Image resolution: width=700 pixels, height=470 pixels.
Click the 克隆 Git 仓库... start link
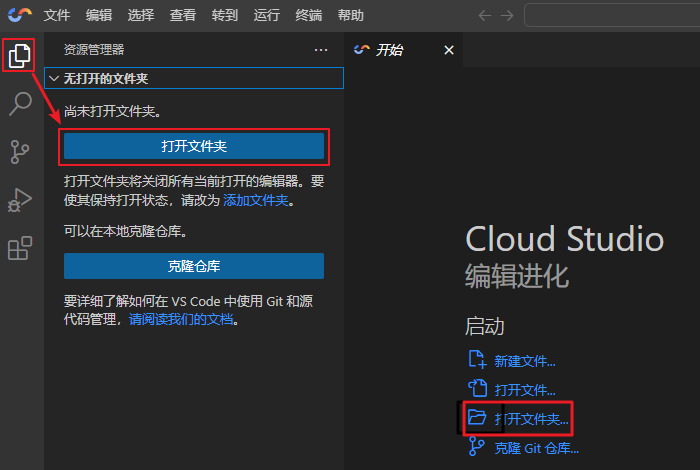click(x=537, y=448)
